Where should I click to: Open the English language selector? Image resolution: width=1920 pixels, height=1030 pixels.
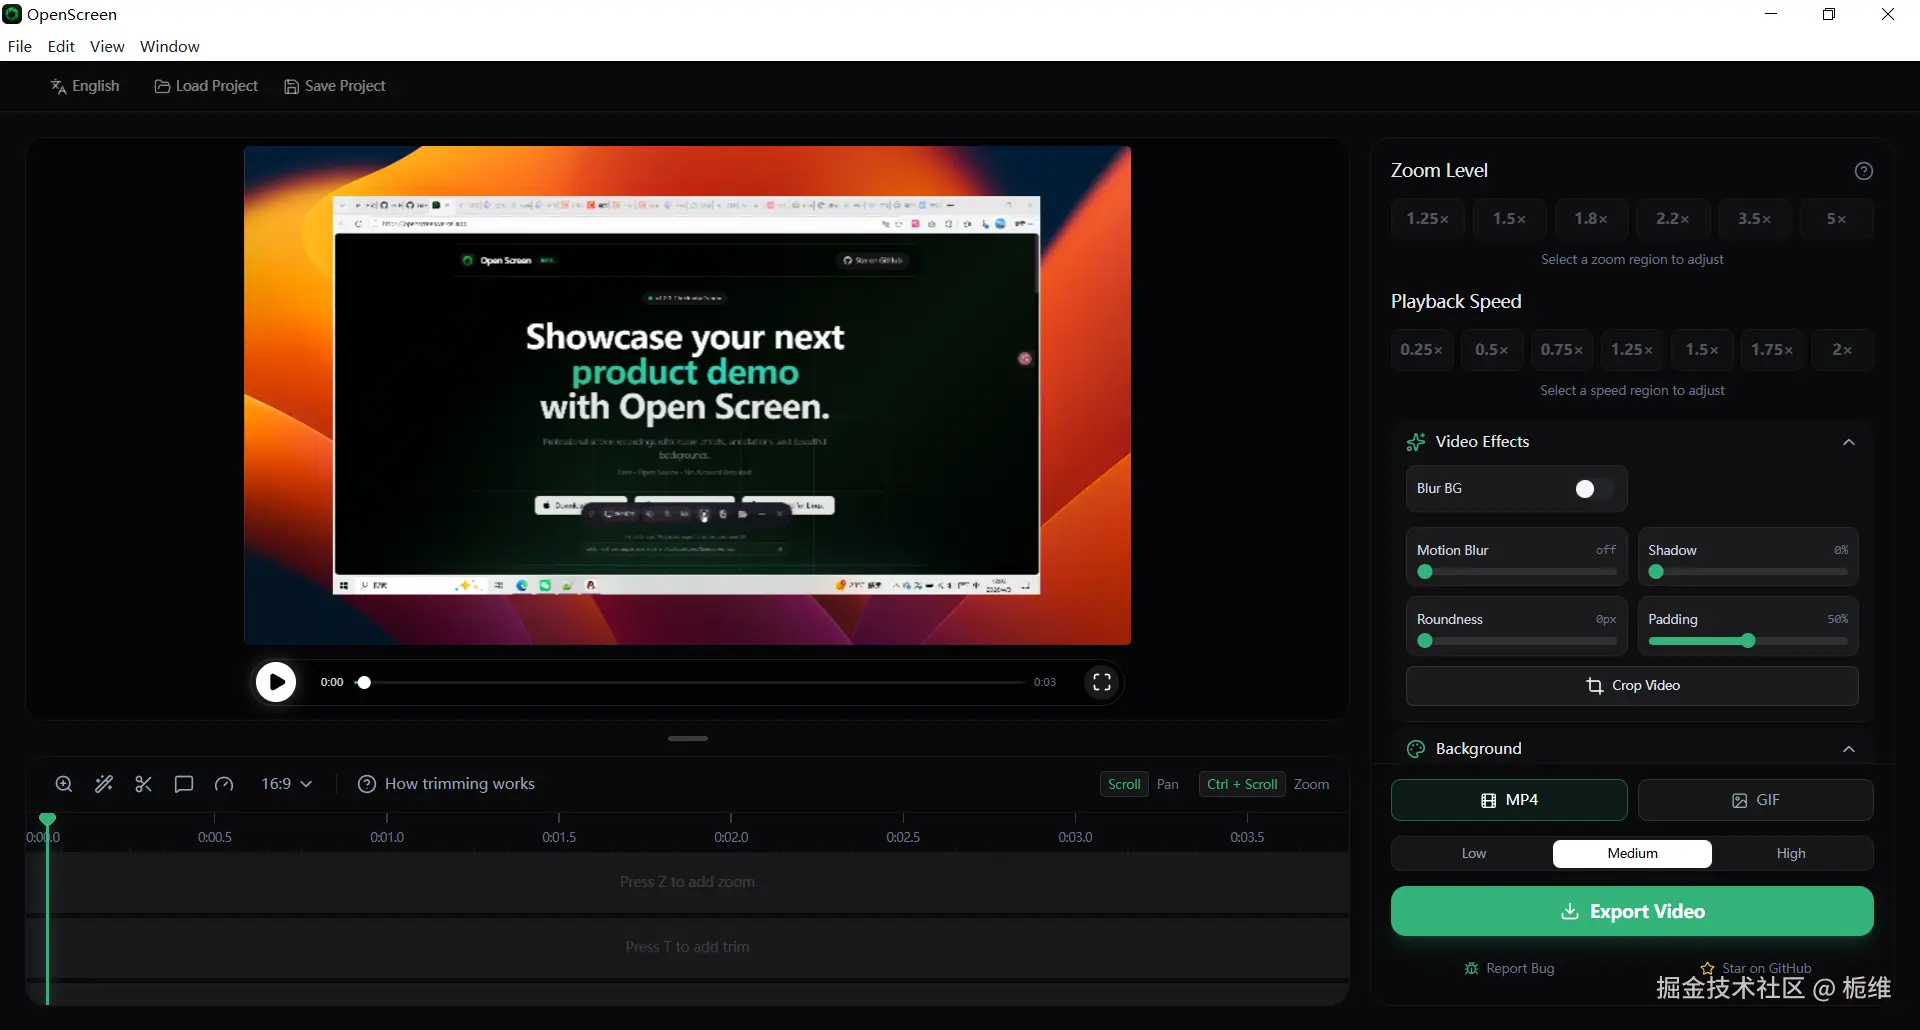pyautogui.click(x=85, y=86)
